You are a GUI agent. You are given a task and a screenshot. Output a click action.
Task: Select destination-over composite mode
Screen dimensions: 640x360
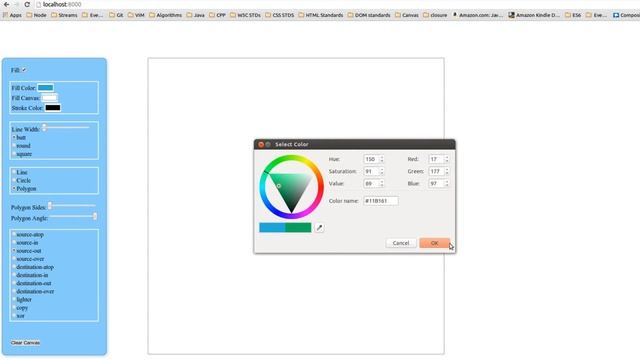pos(14,291)
